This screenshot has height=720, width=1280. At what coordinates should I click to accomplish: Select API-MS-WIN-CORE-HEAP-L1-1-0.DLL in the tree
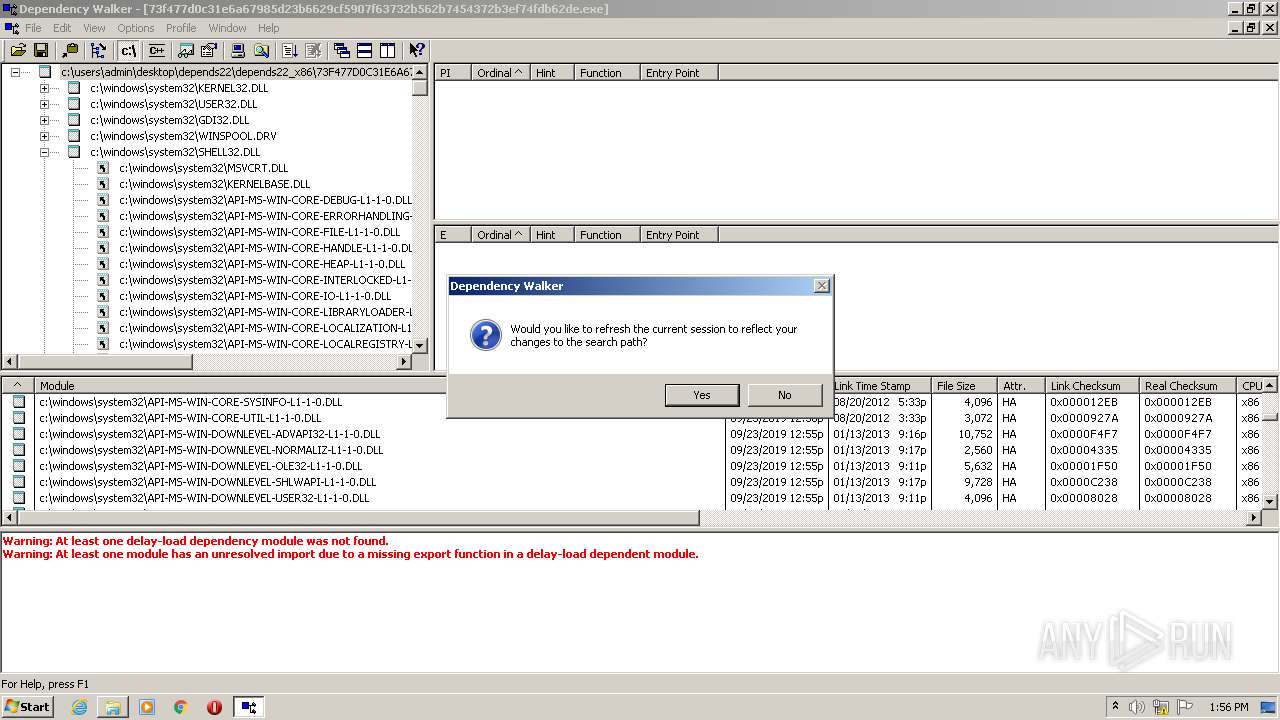262,264
